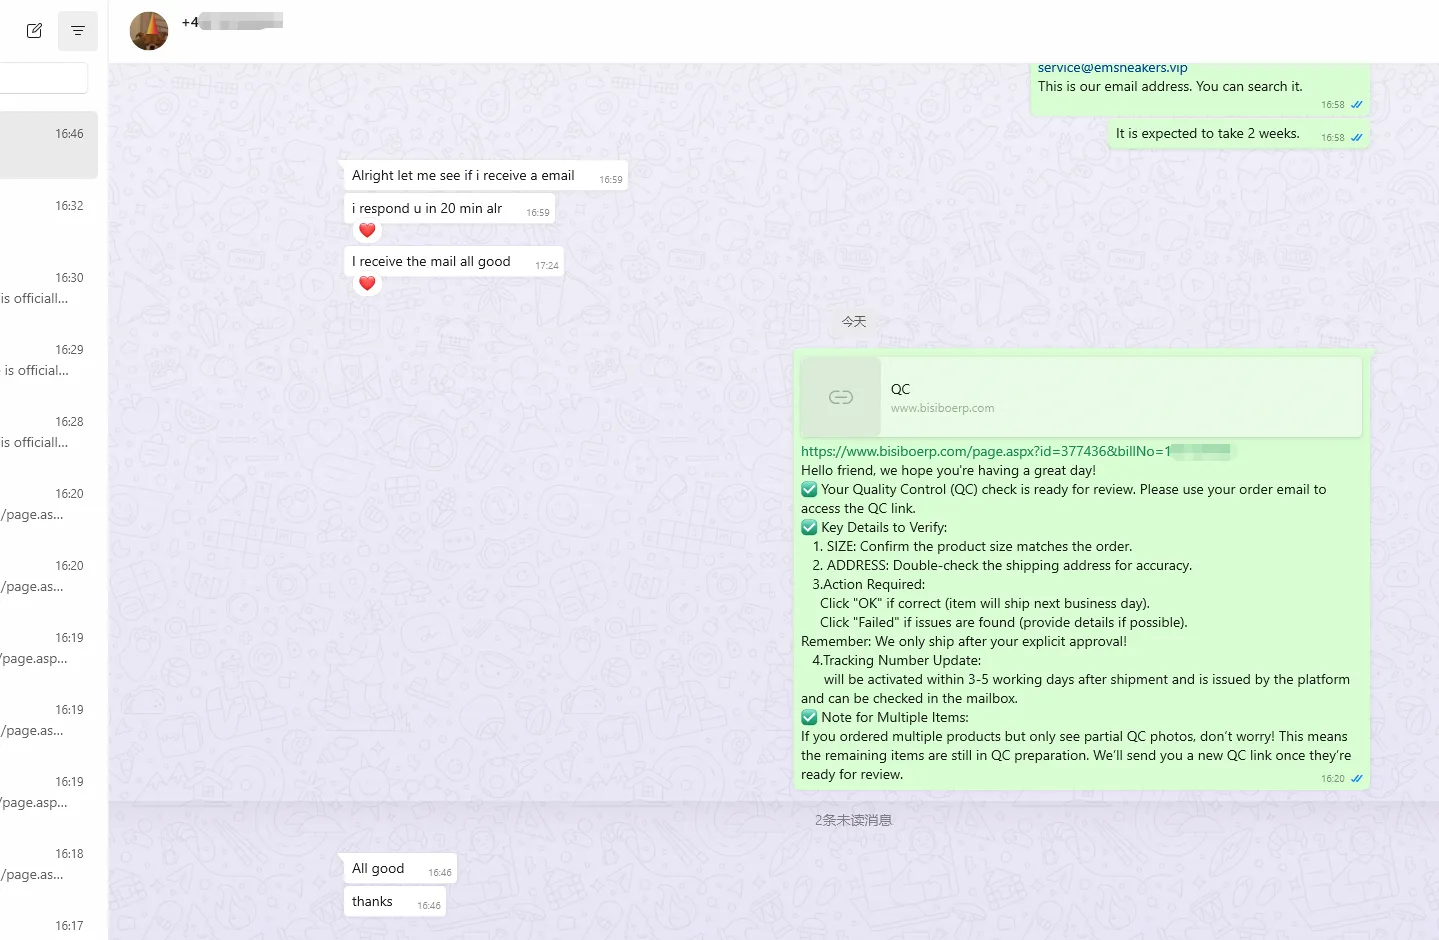This screenshot has height=940, width=1439.
Task: Click the link icon in QC preview card
Action: (841, 397)
